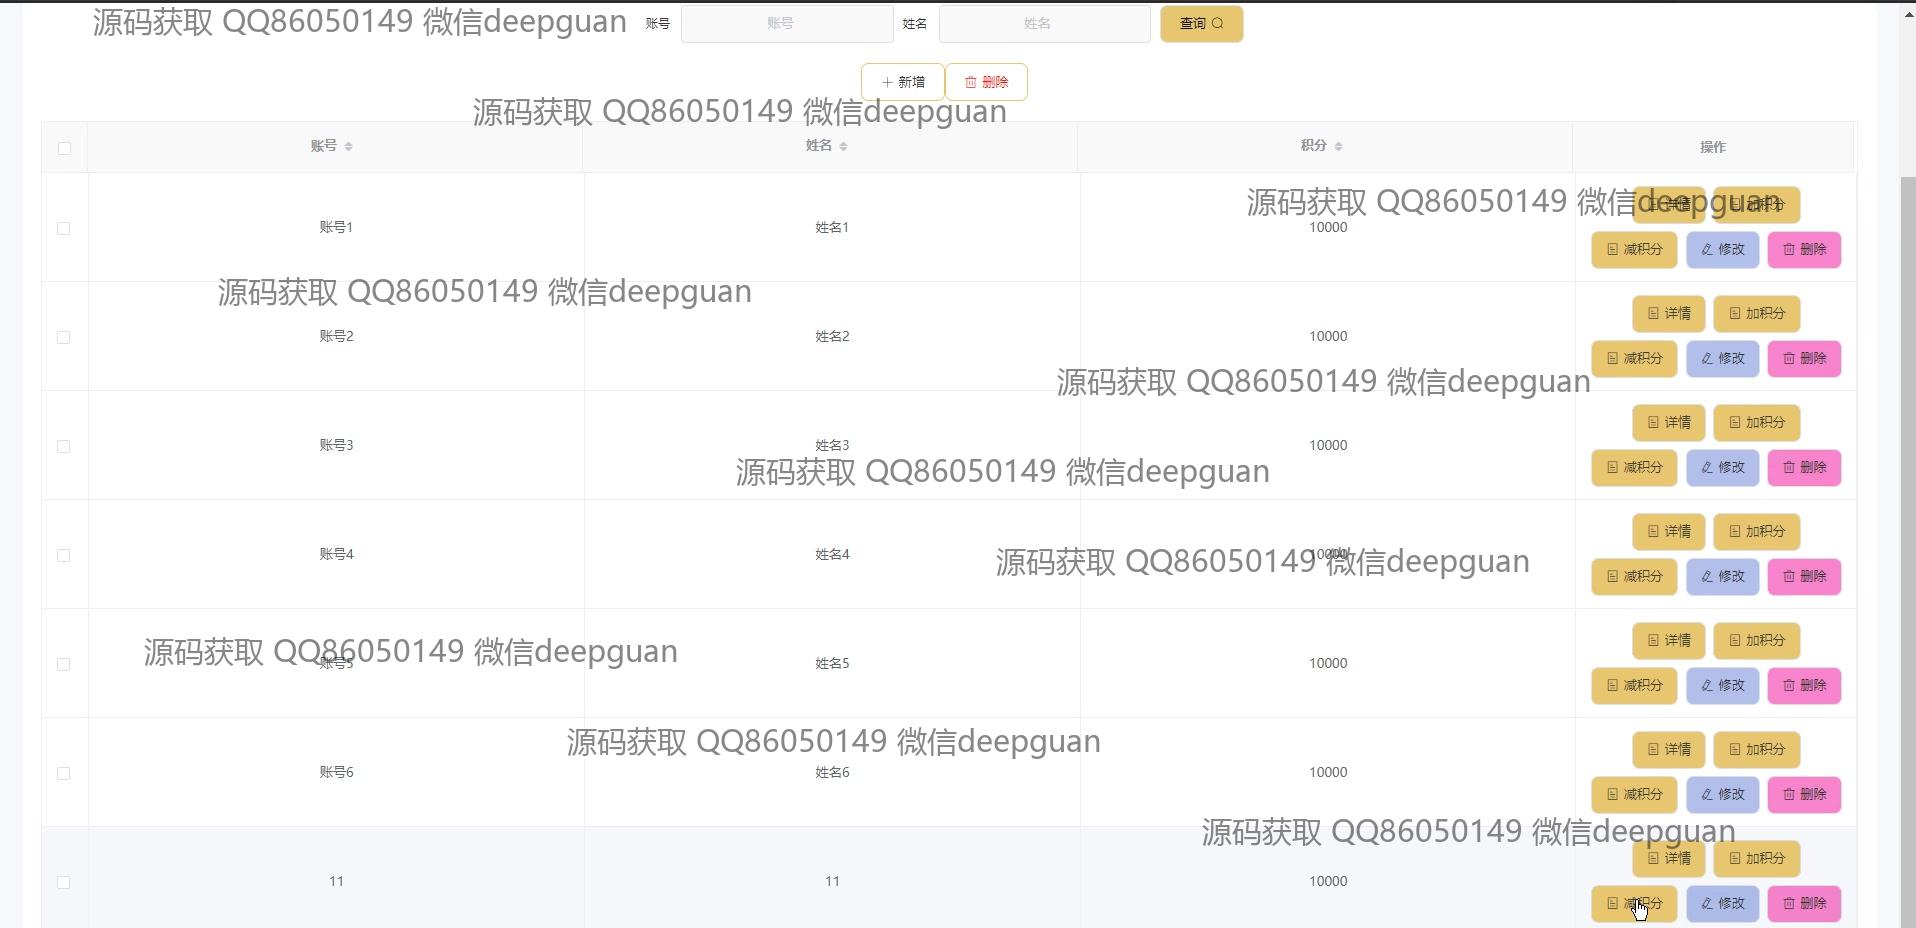This screenshot has height=928, width=1916.
Task: Click 减积分 for row 账号1
Action: pyautogui.click(x=1634, y=250)
